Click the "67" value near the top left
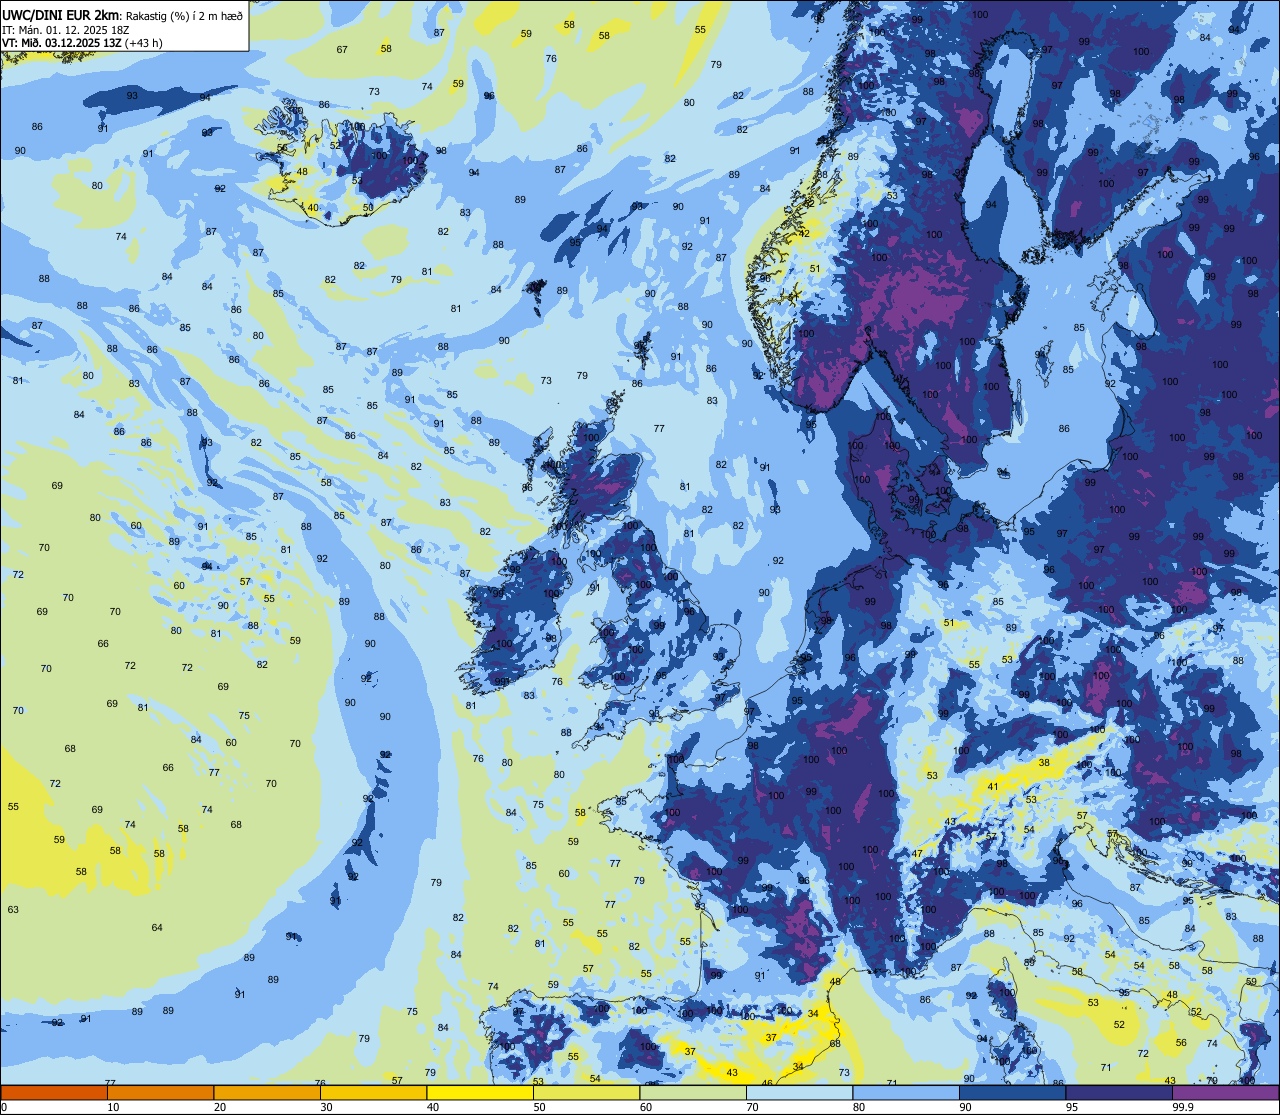Image resolution: width=1280 pixels, height=1115 pixels. [342, 49]
